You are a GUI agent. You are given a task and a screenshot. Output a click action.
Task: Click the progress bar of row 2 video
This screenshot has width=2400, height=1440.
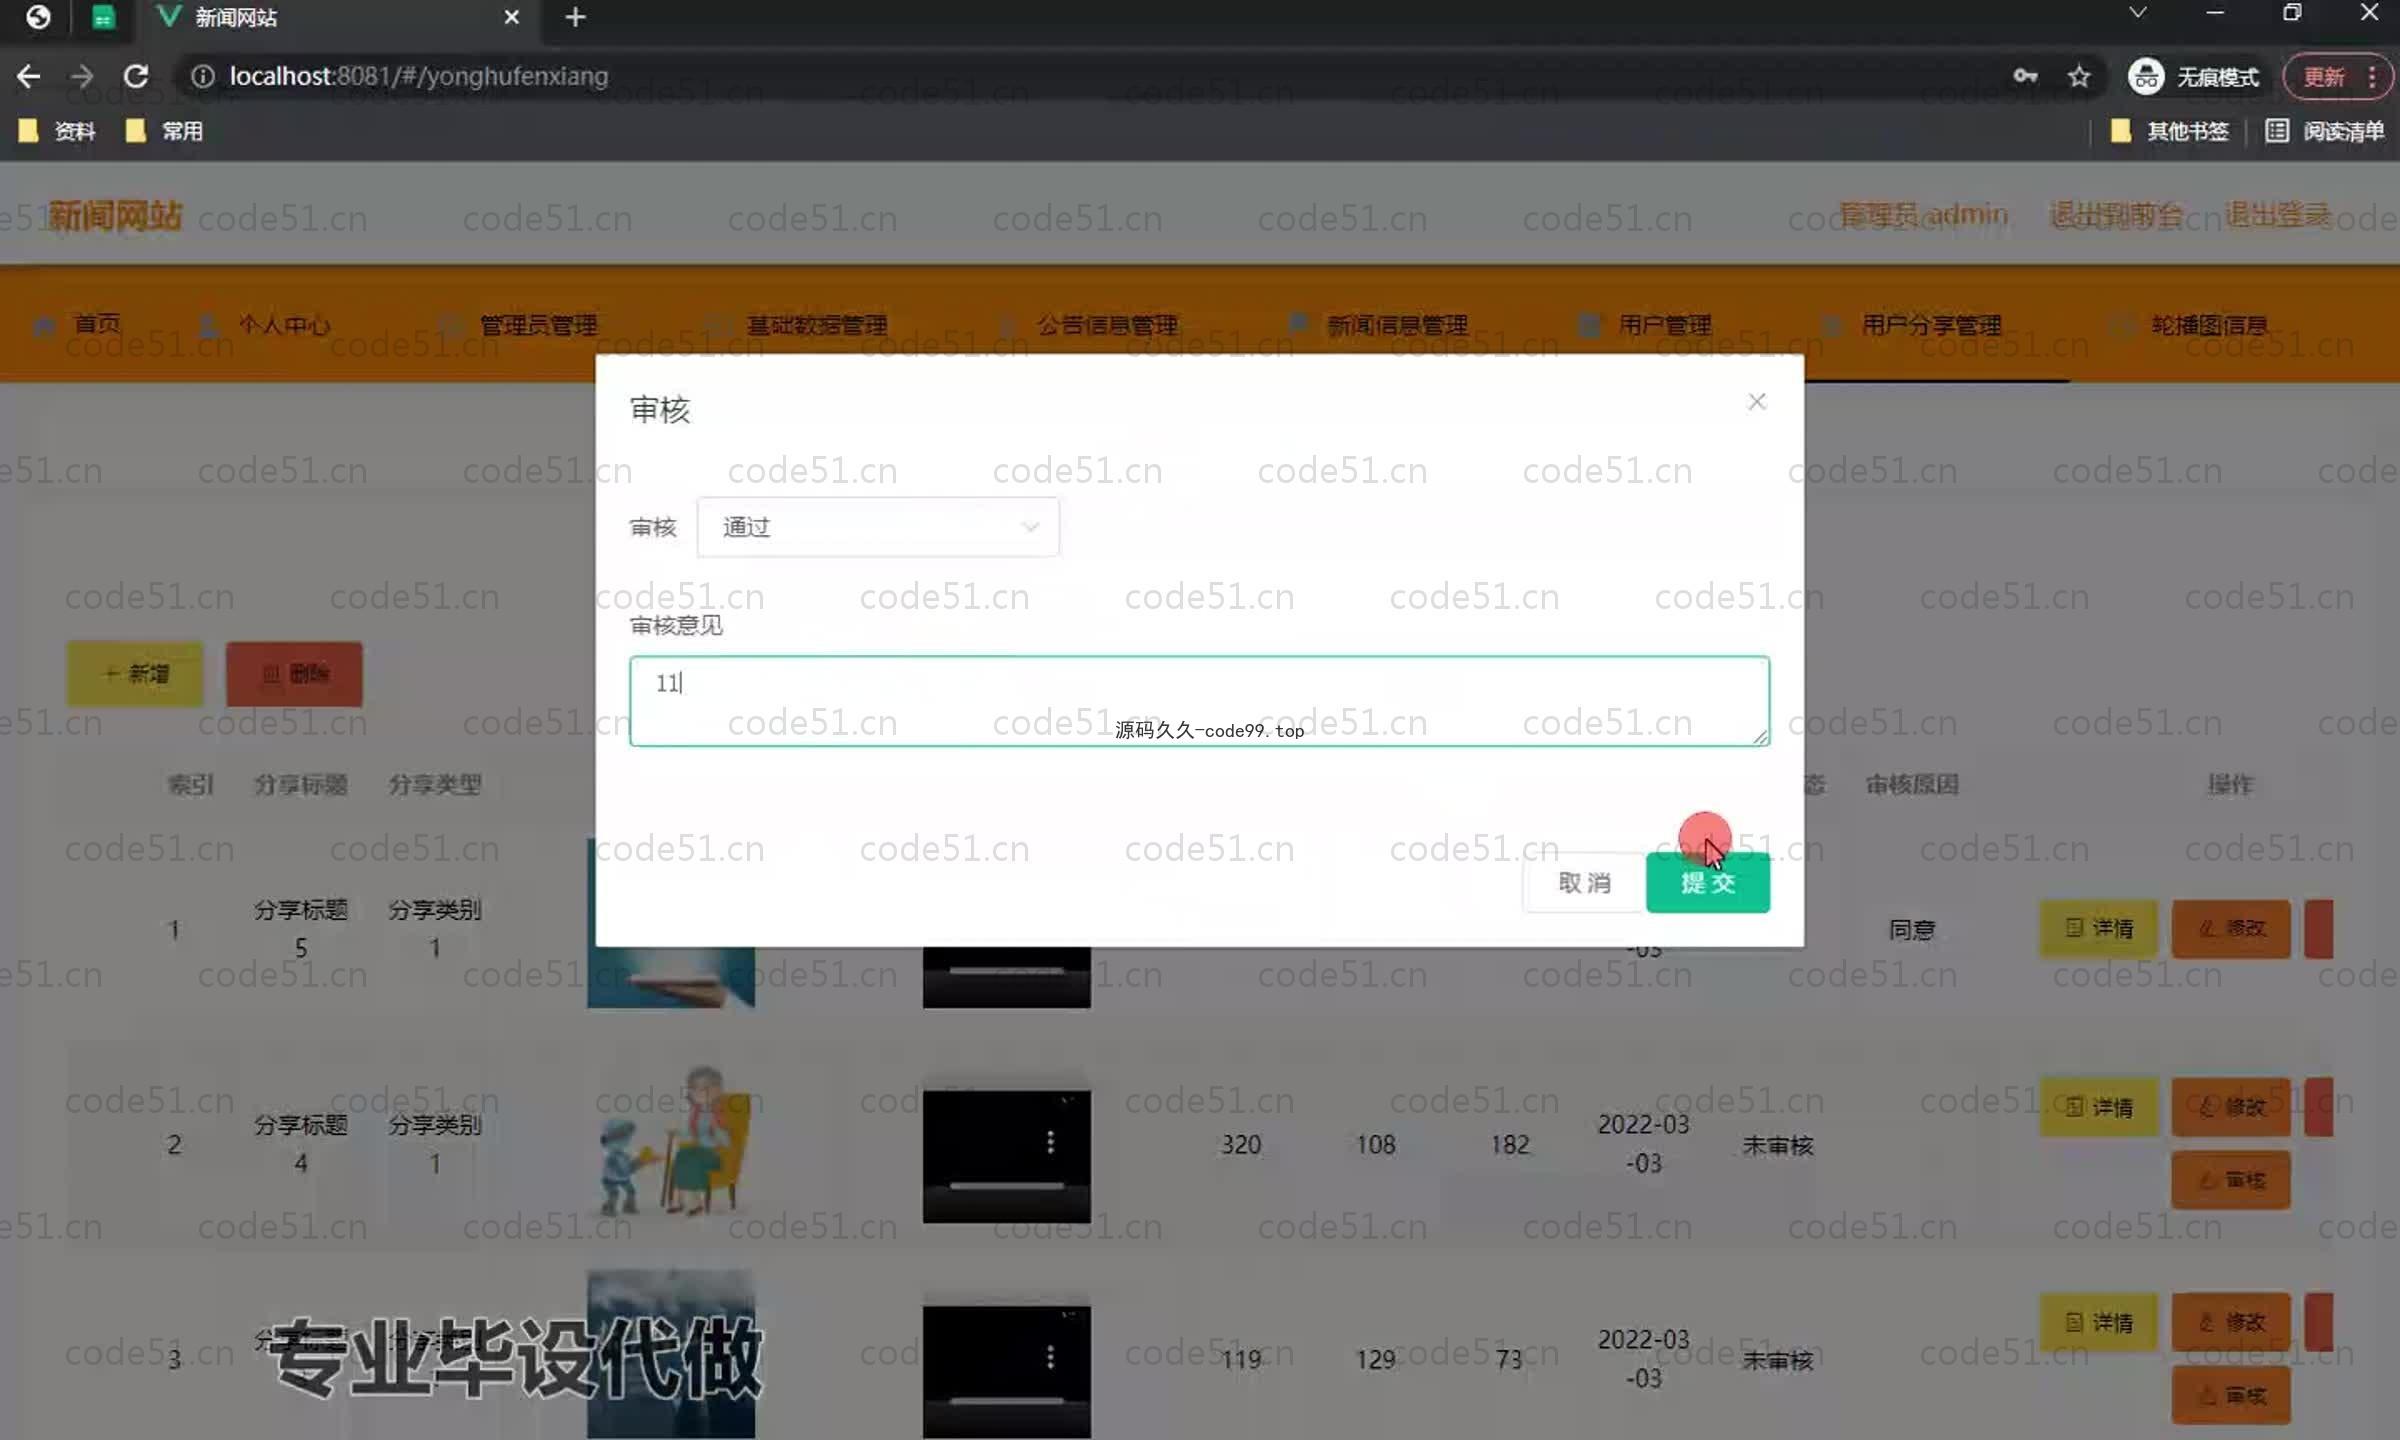1006,1186
